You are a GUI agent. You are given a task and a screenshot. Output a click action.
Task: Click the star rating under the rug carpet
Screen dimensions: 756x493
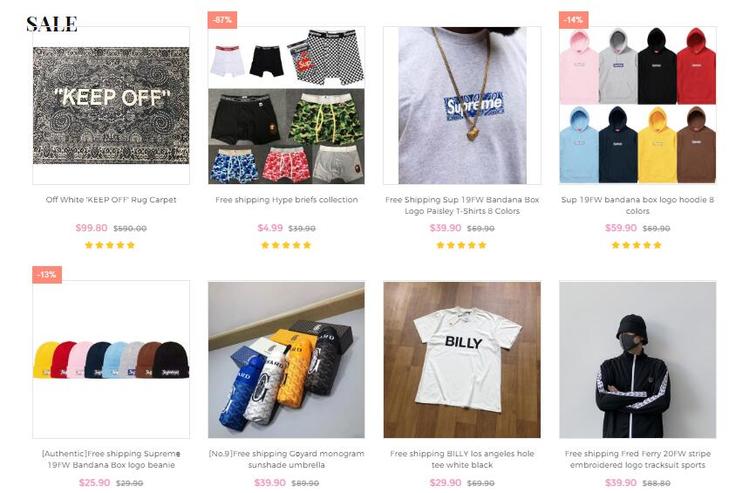110,245
